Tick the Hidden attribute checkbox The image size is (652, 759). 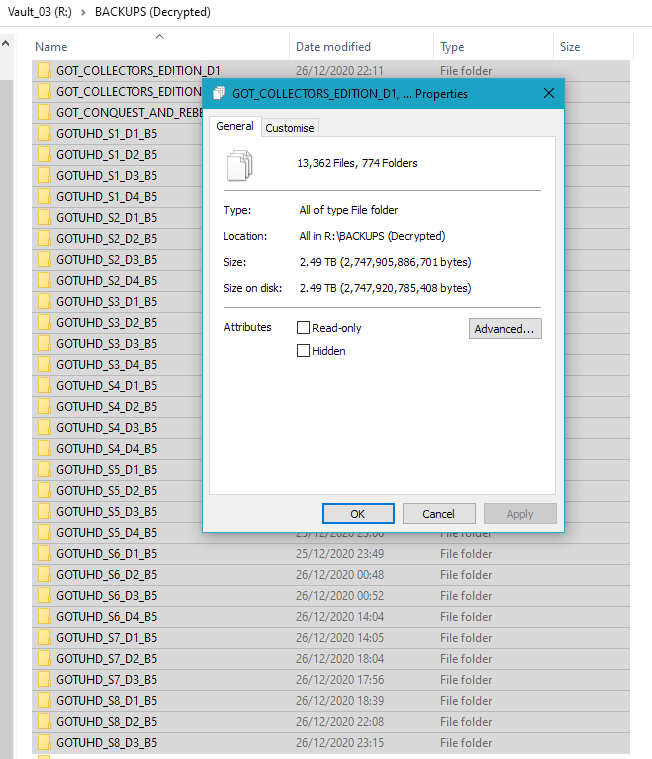(x=303, y=350)
